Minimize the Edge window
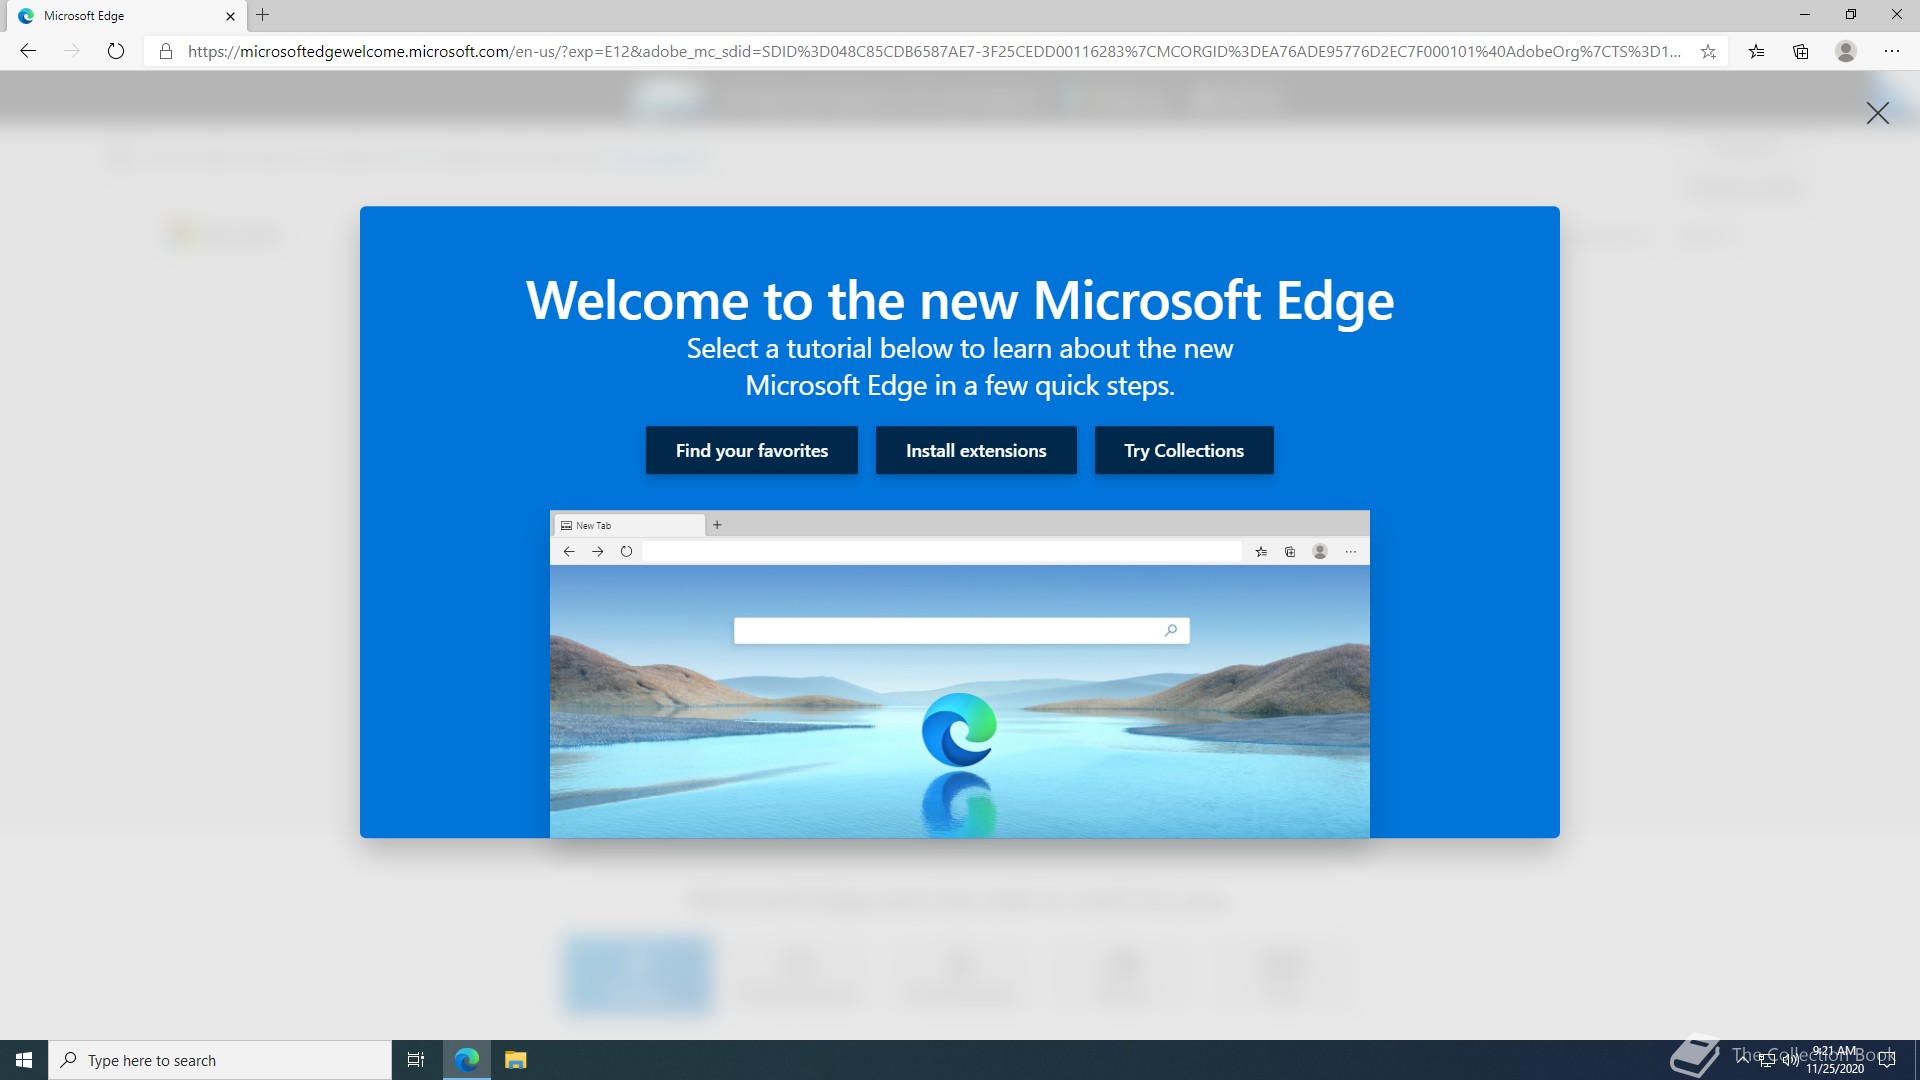Image resolution: width=1920 pixels, height=1080 pixels. pos(1805,15)
